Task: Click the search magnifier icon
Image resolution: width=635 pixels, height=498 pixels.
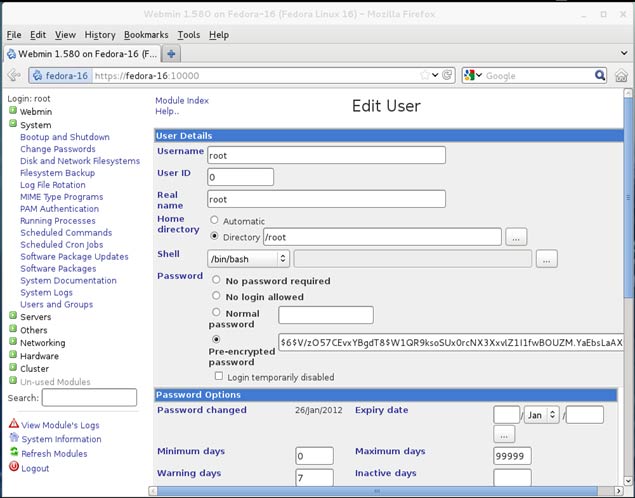Action: coord(600,75)
